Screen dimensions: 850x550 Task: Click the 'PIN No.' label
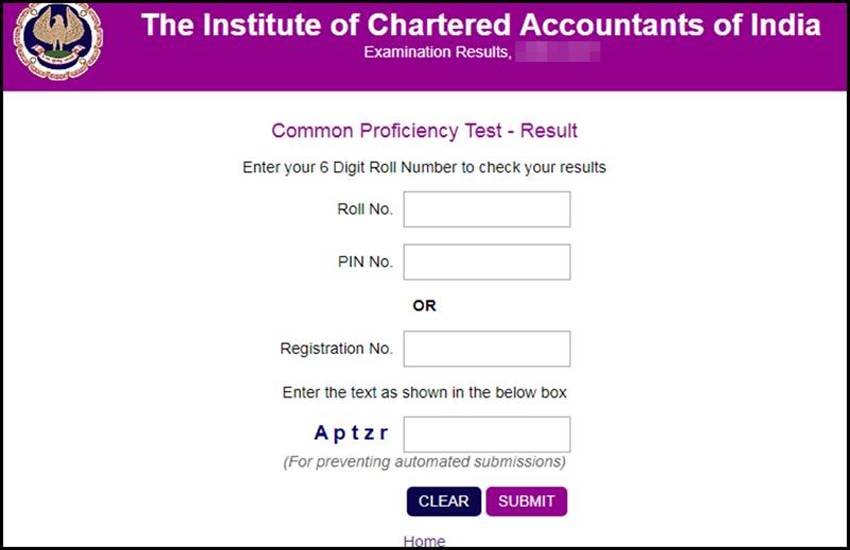(x=365, y=262)
